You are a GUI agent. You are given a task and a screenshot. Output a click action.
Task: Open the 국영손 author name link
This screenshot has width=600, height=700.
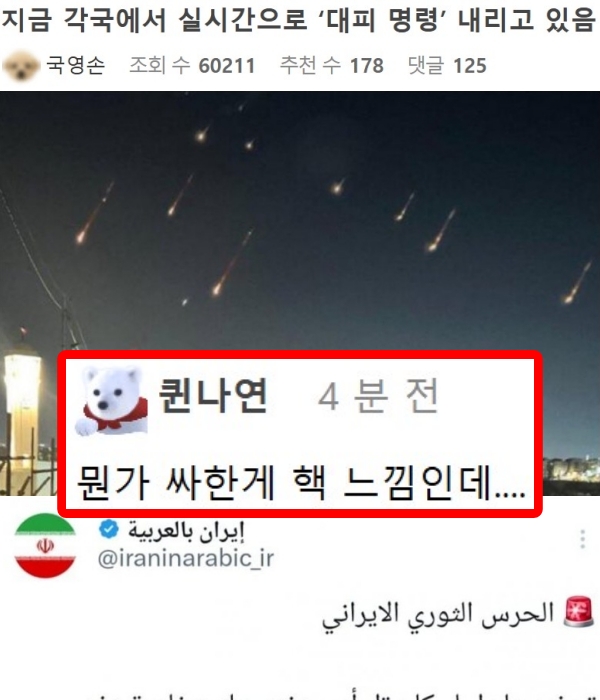76,65
